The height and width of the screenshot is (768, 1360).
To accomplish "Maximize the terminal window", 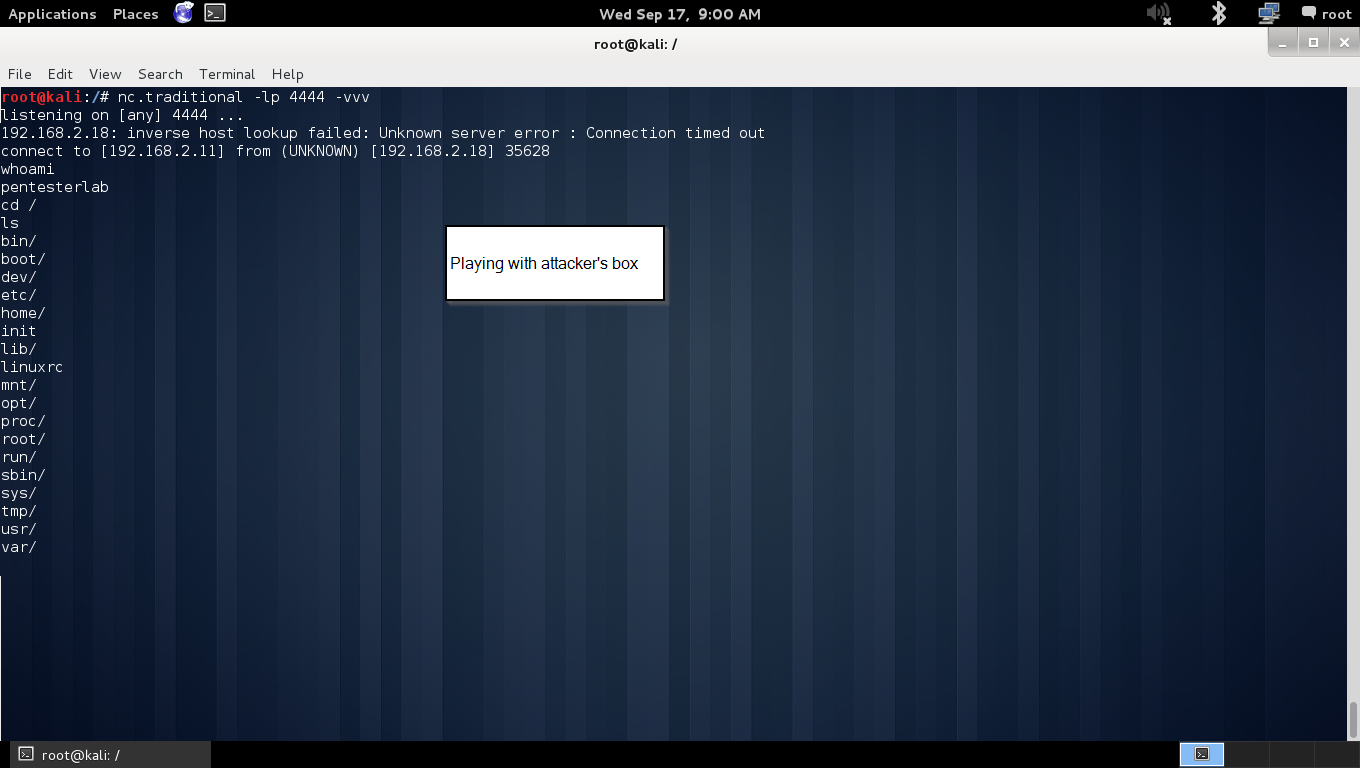I will pyautogui.click(x=1313, y=42).
